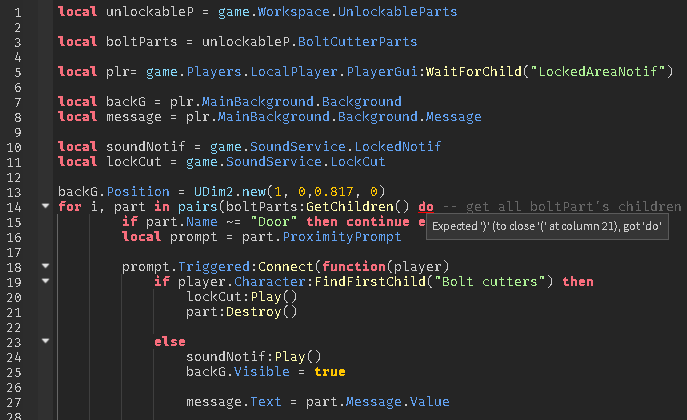687x420 pixels.
Task: Collapse the for loop fold arrow at line 14
Action: coord(46,205)
